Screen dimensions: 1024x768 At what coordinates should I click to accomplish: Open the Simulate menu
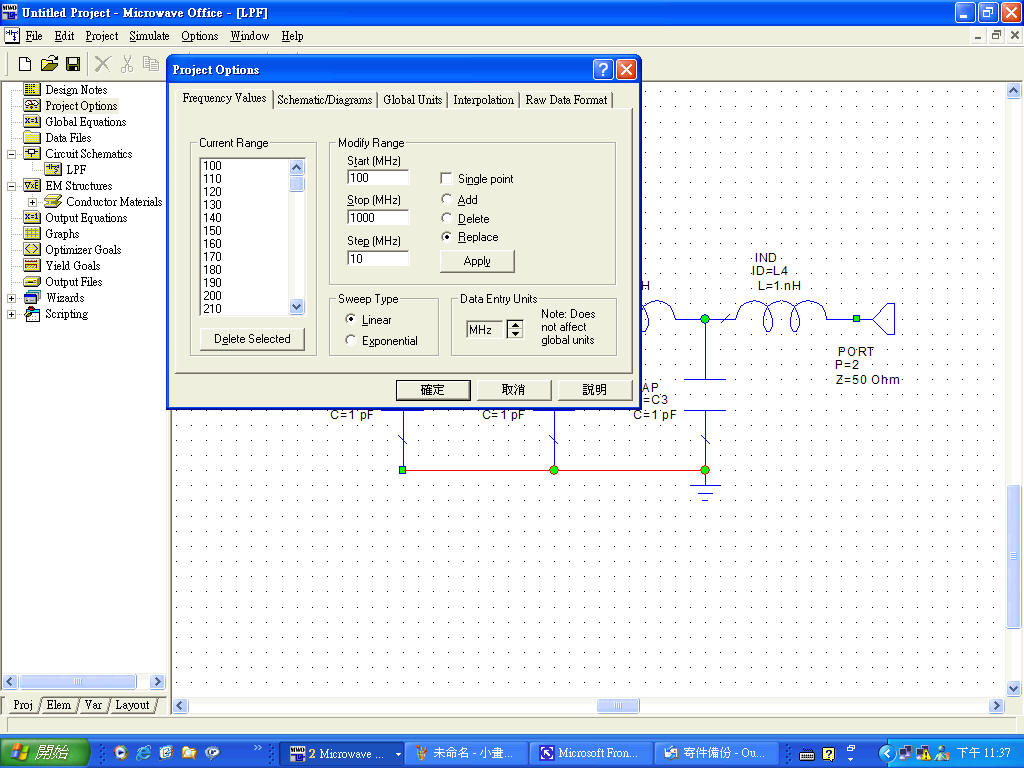(149, 36)
